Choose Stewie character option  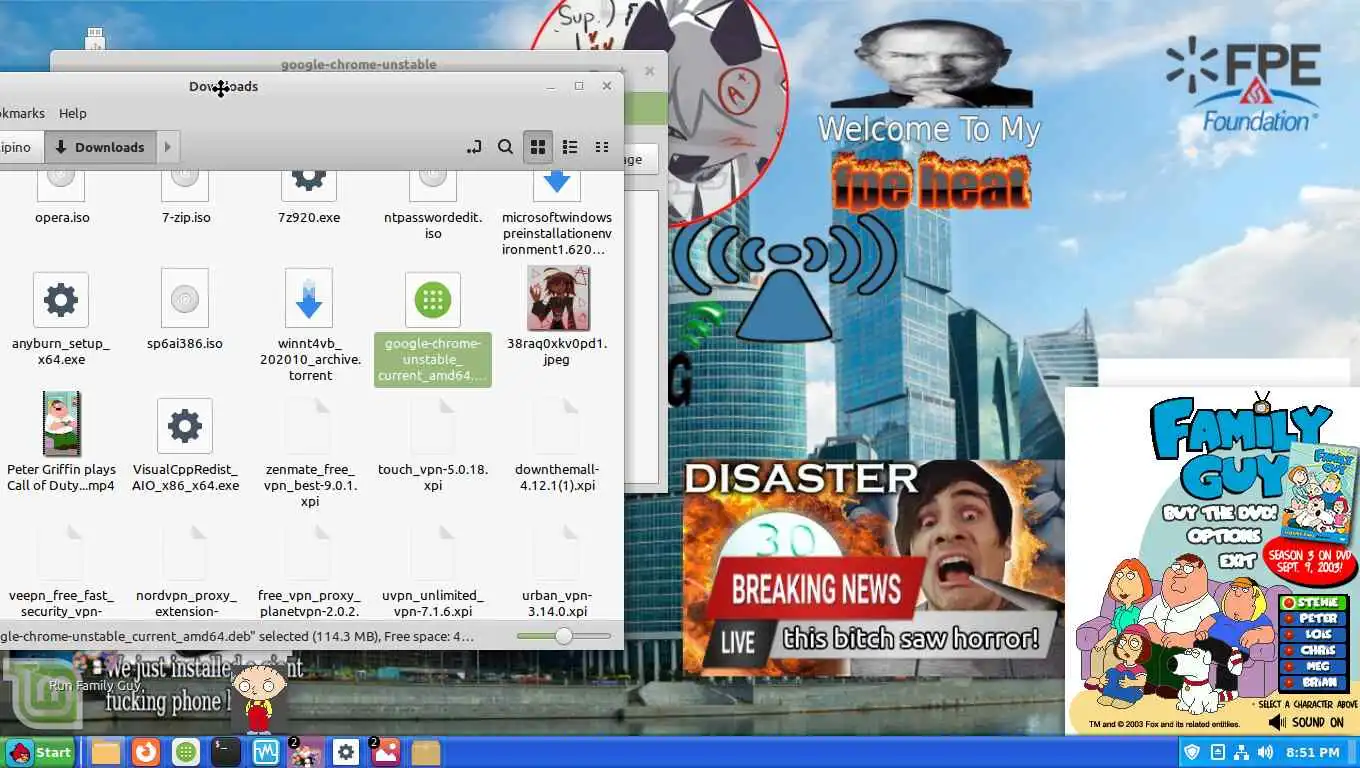tap(1316, 603)
